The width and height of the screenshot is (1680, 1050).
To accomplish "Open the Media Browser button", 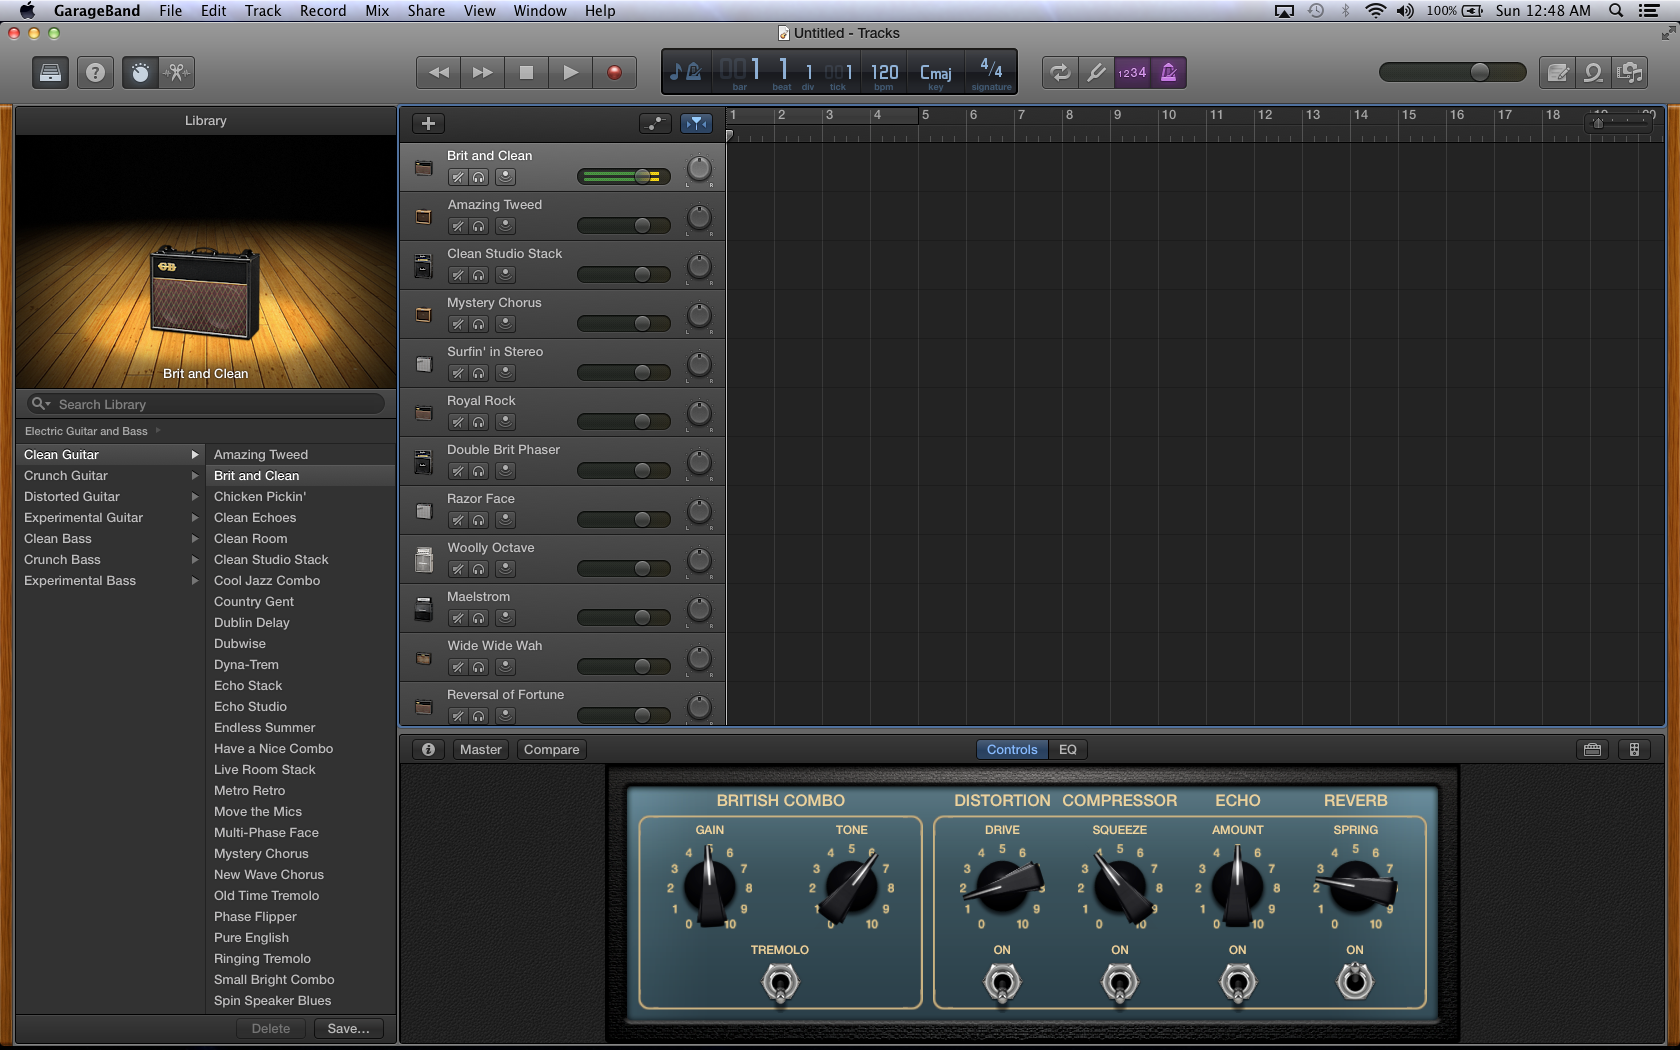I will (1630, 72).
